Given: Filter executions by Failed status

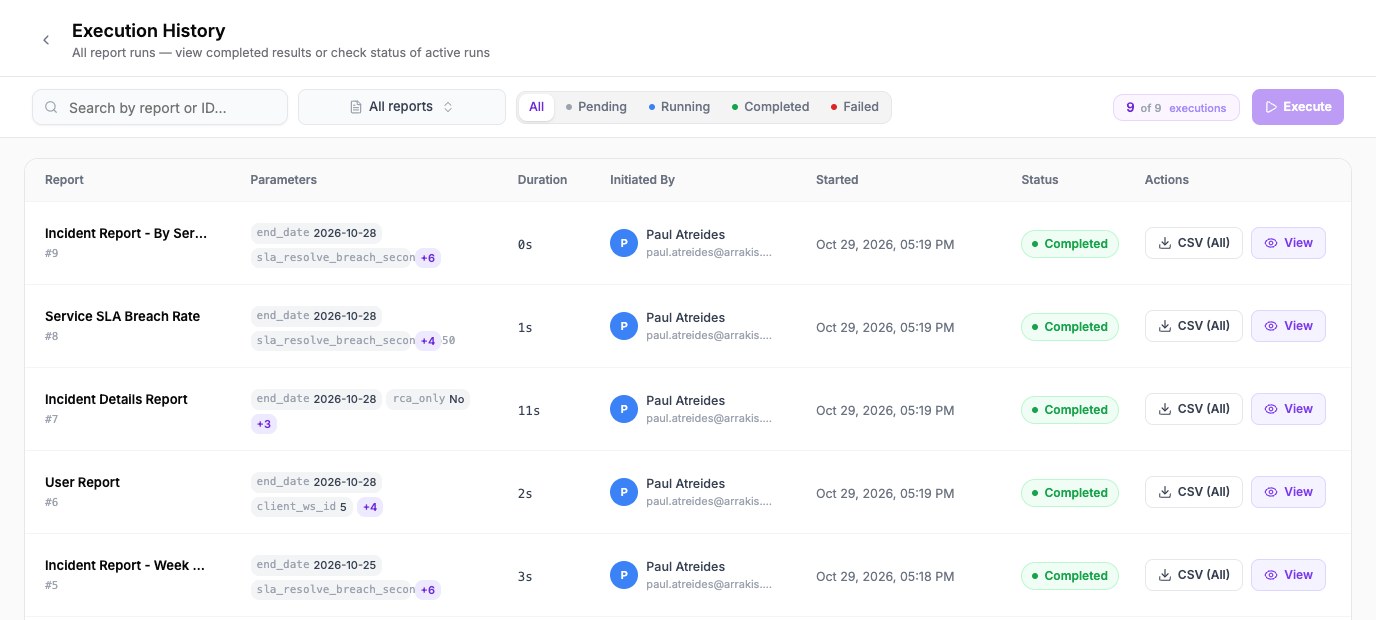Looking at the screenshot, I should pos(855,107).
